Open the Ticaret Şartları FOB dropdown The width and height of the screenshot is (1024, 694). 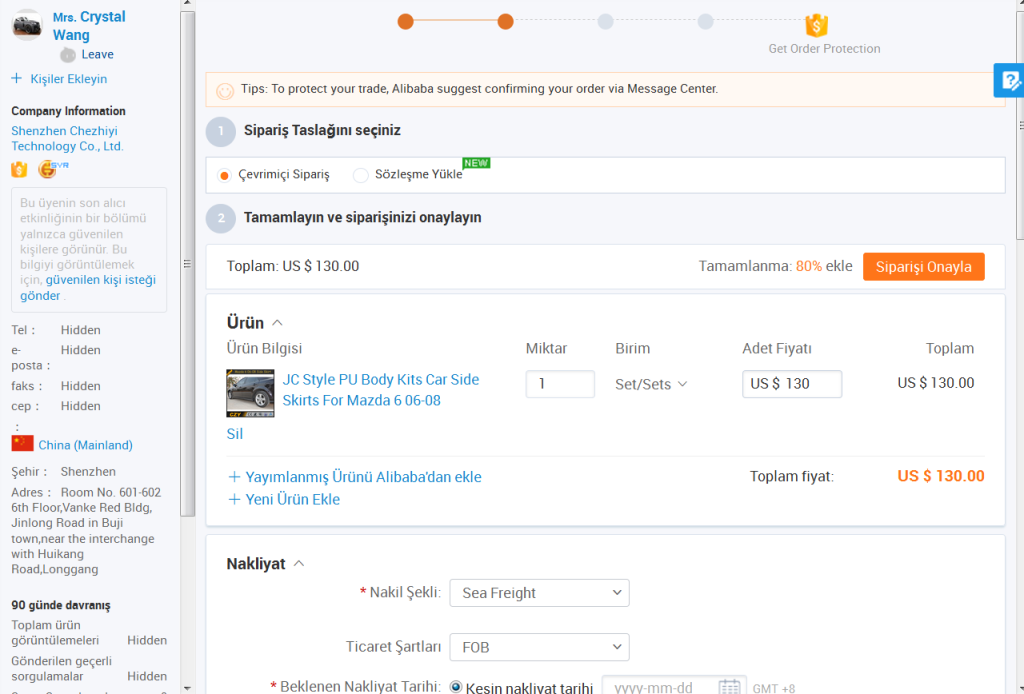coord(539,647)
